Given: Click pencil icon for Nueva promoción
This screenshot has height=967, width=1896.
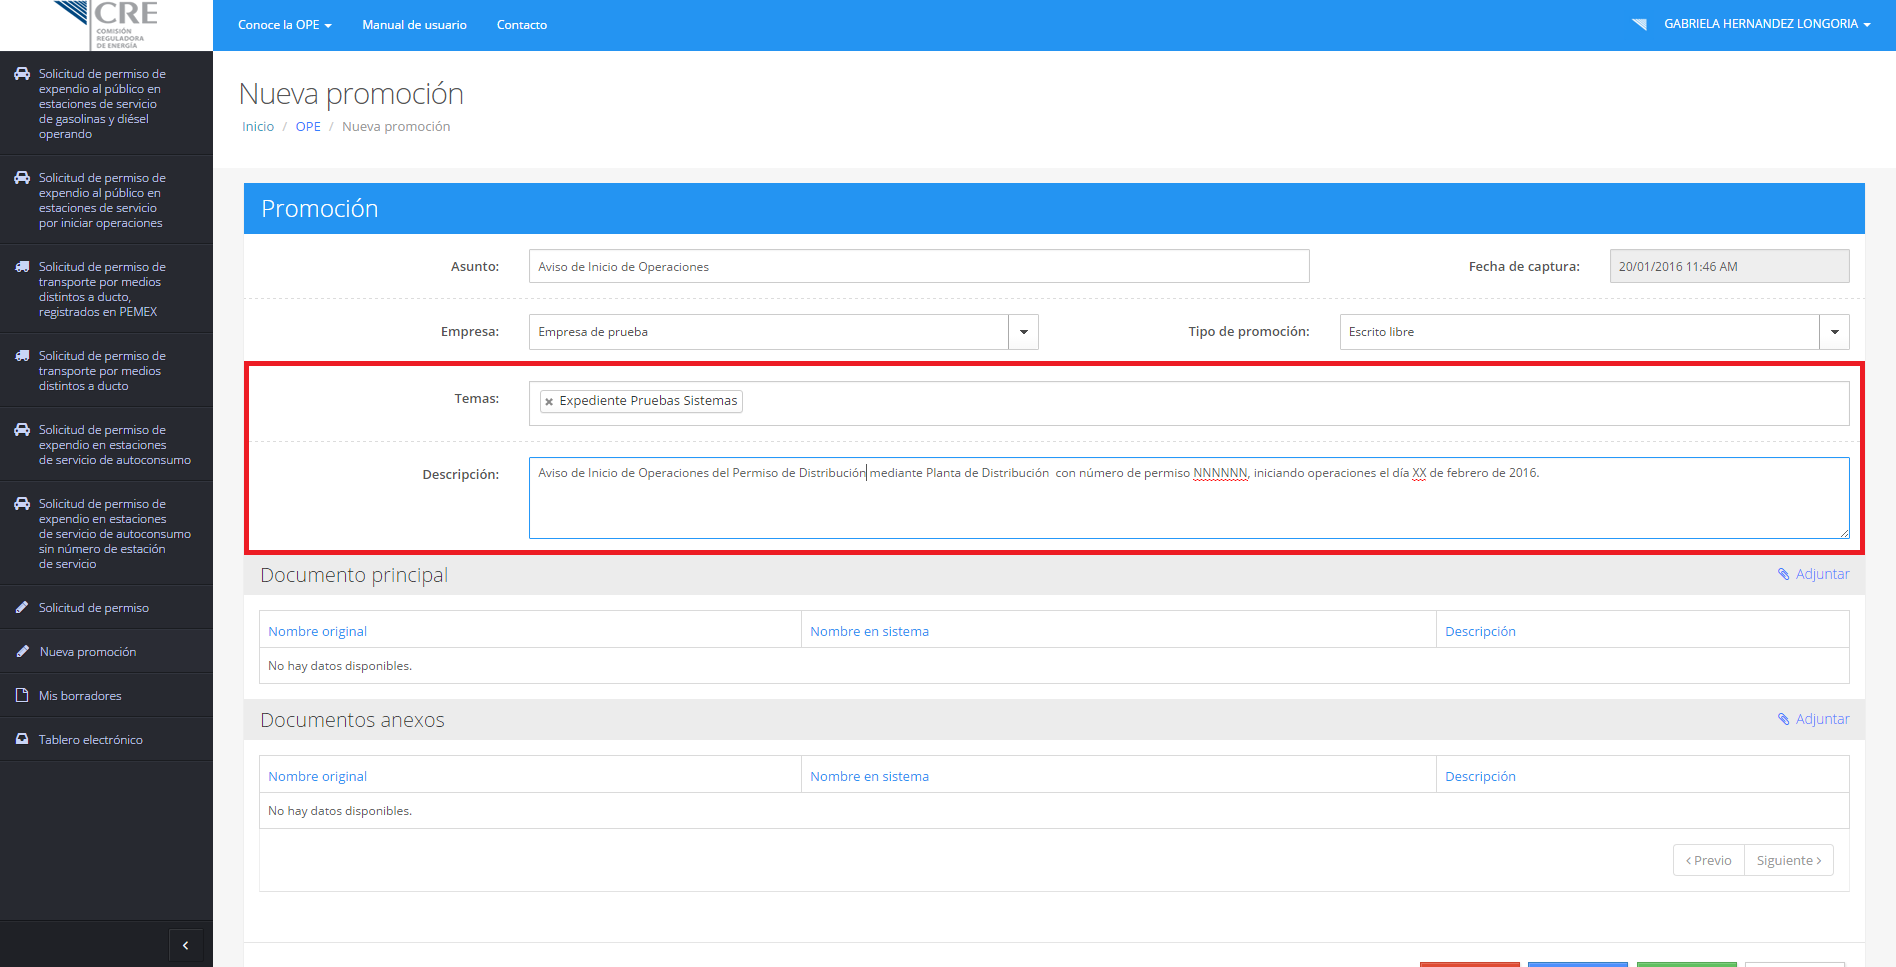Looking at the screenshot, I should (x=22, y=651).
